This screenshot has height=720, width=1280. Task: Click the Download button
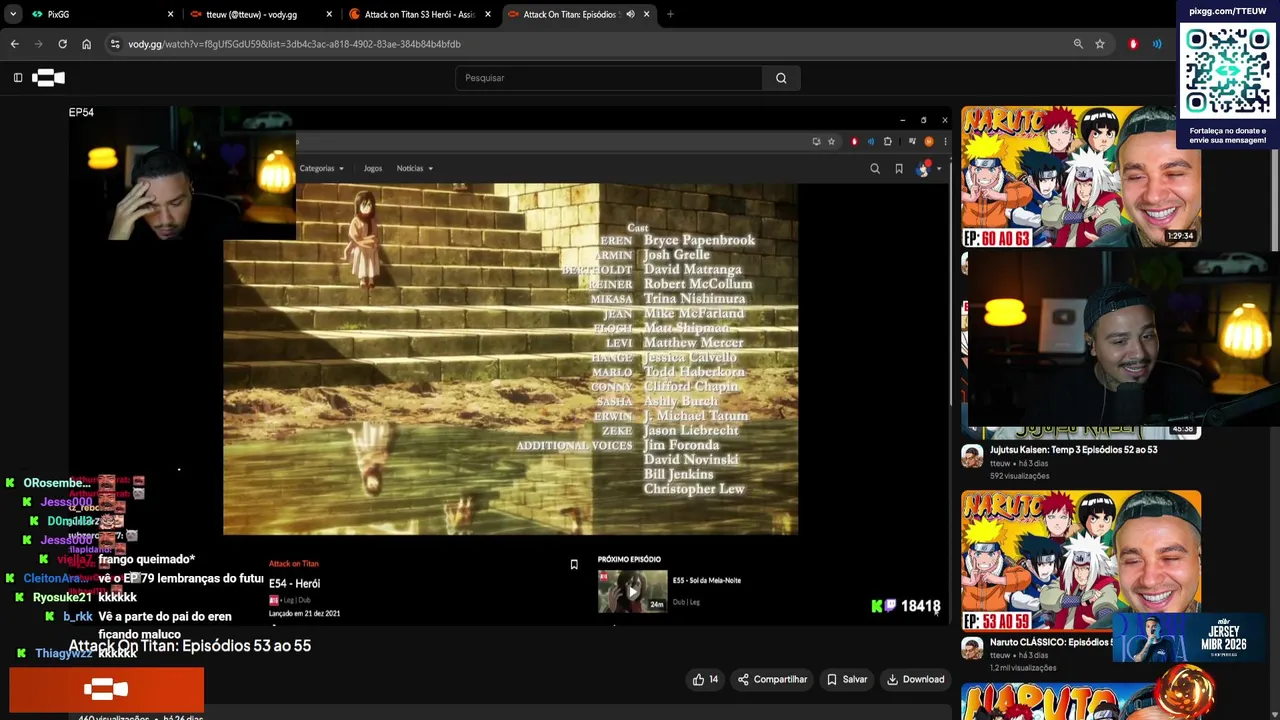916,680
